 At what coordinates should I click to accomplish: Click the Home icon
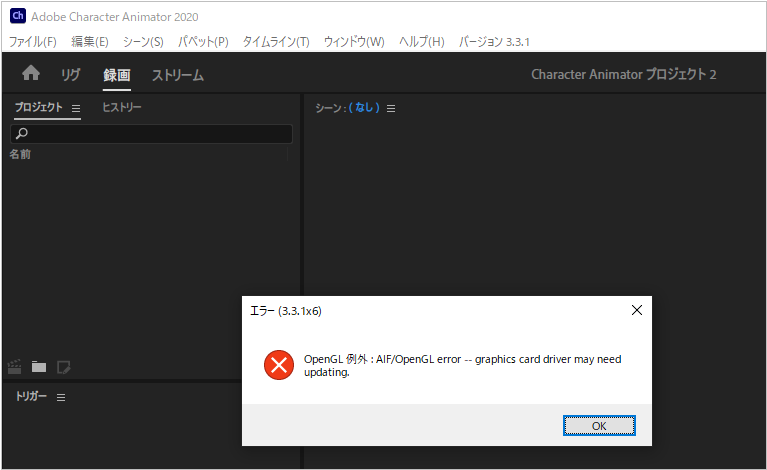click(31, 73)
